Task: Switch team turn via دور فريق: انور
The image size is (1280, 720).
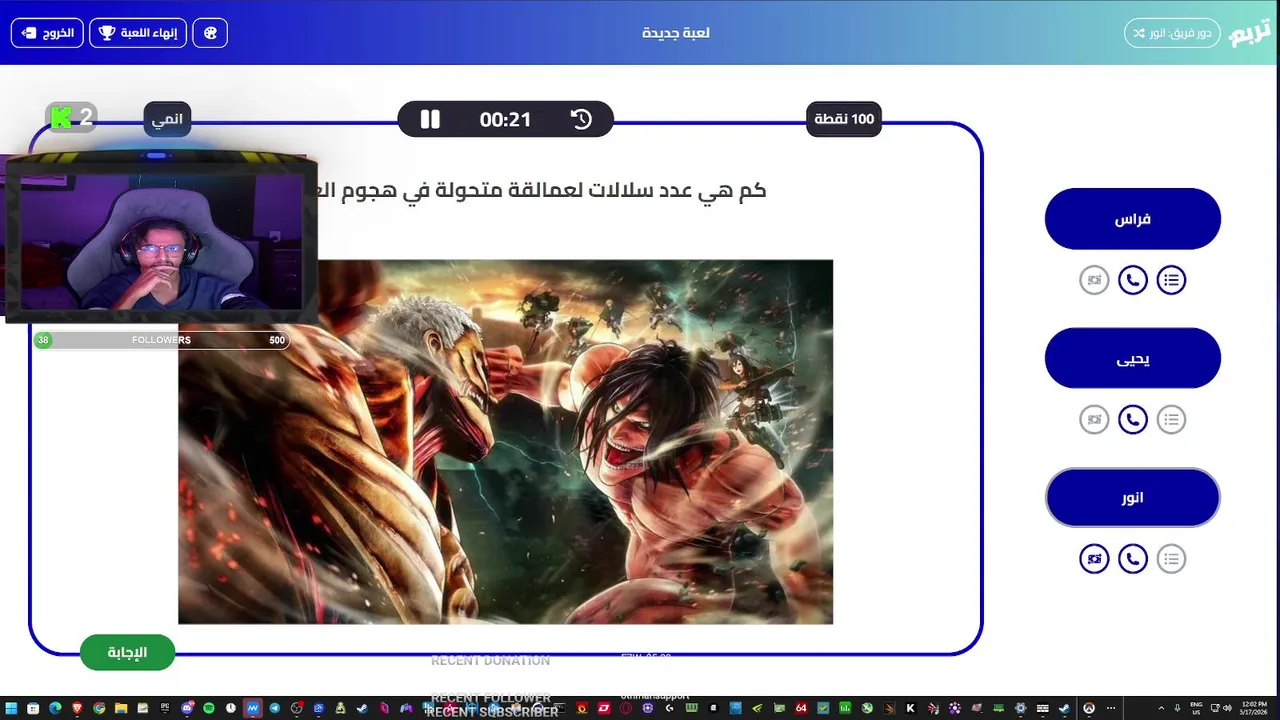Action: 1172,33
